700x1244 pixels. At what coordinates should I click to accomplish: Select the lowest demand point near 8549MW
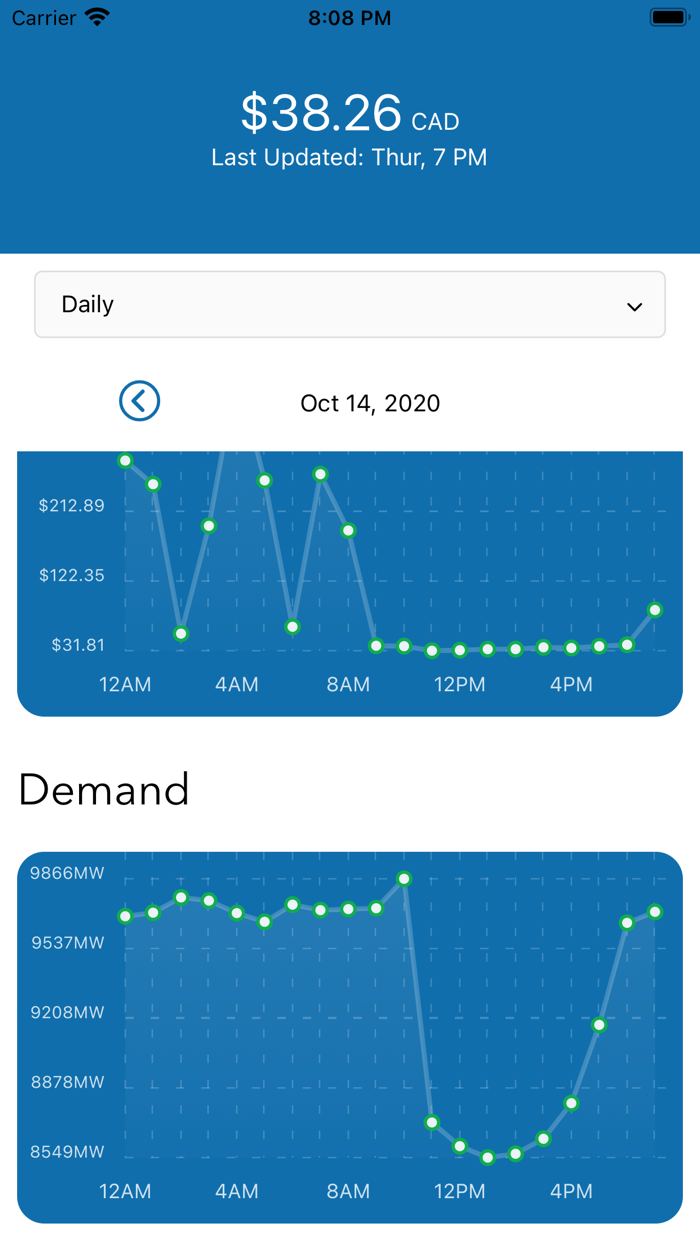[488, 1158]
